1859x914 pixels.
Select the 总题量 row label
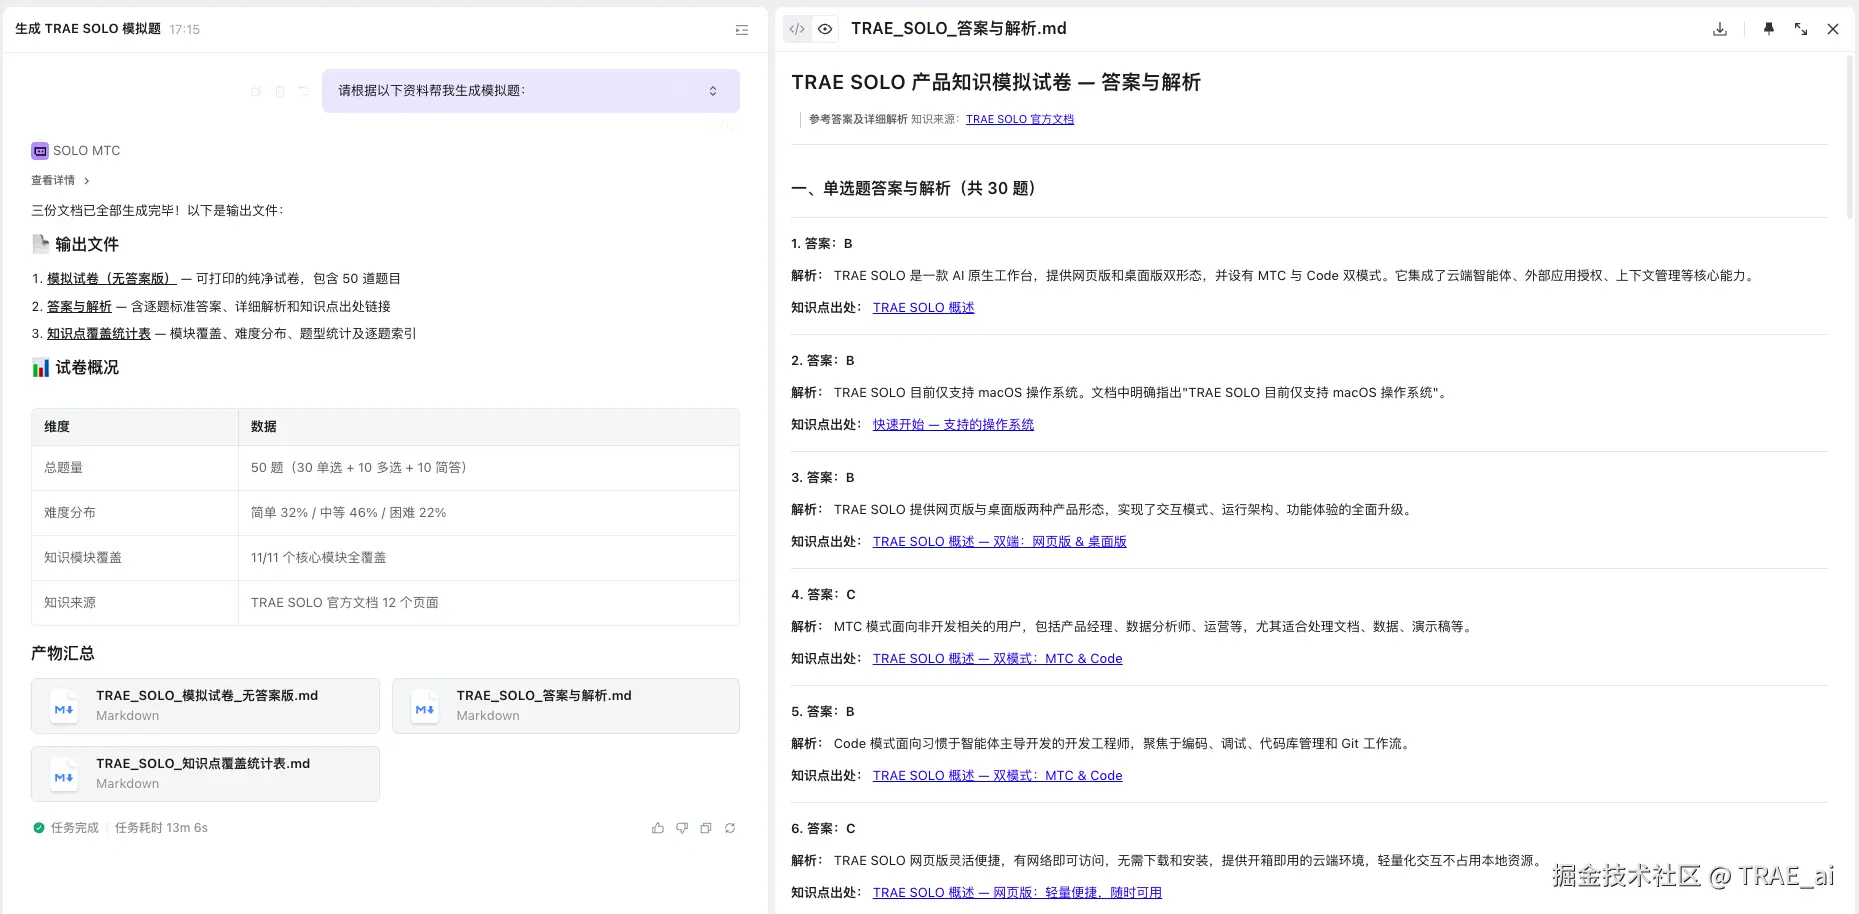pos(63,468)
